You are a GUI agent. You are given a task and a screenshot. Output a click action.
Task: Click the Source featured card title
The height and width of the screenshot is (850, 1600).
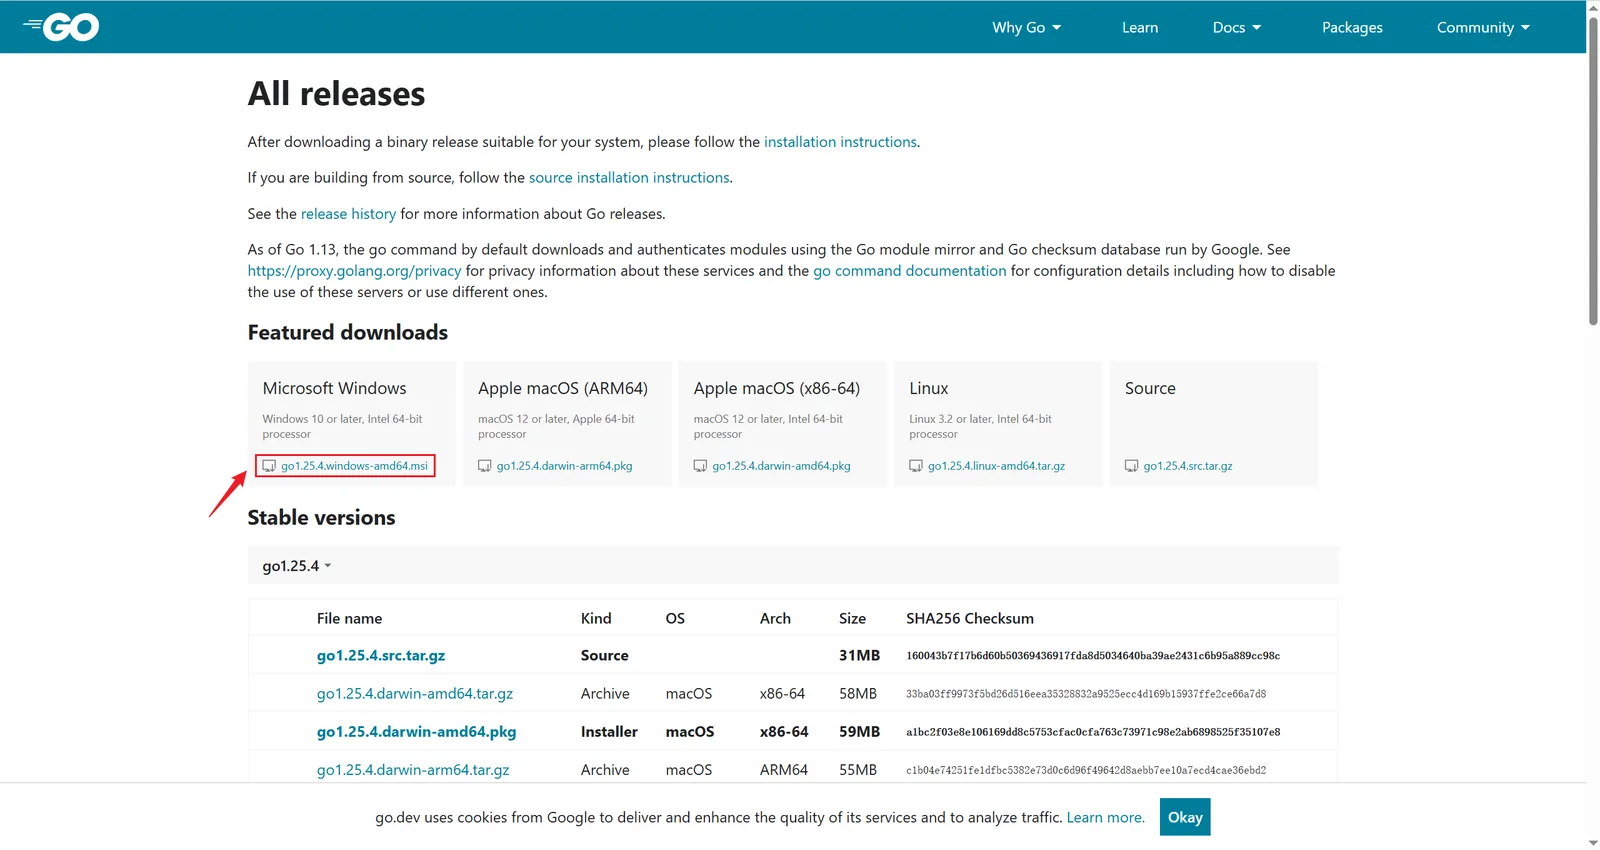(x=1150, y=388)
